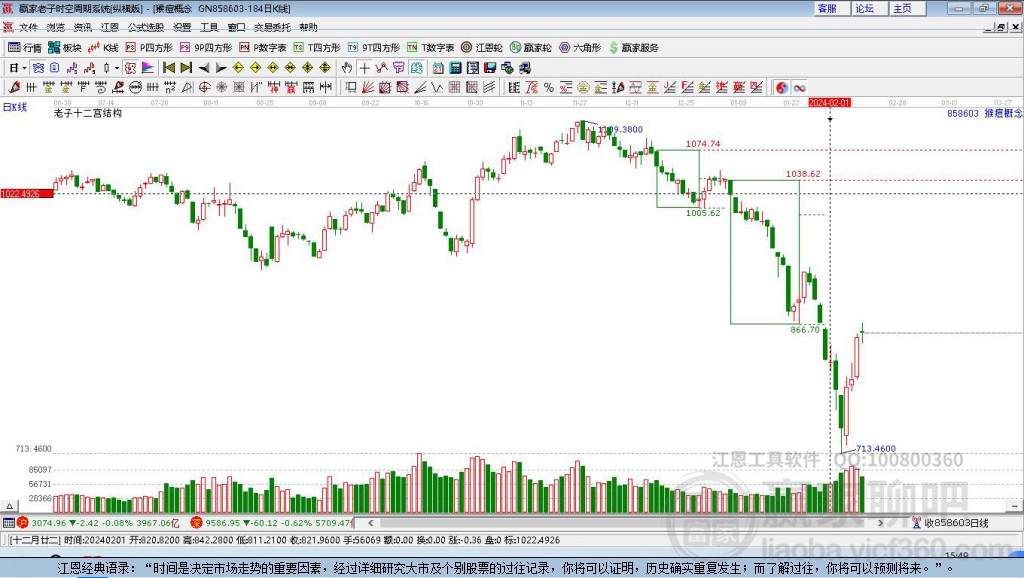
Task: Click the infinity loop icon
Action: 799,87
